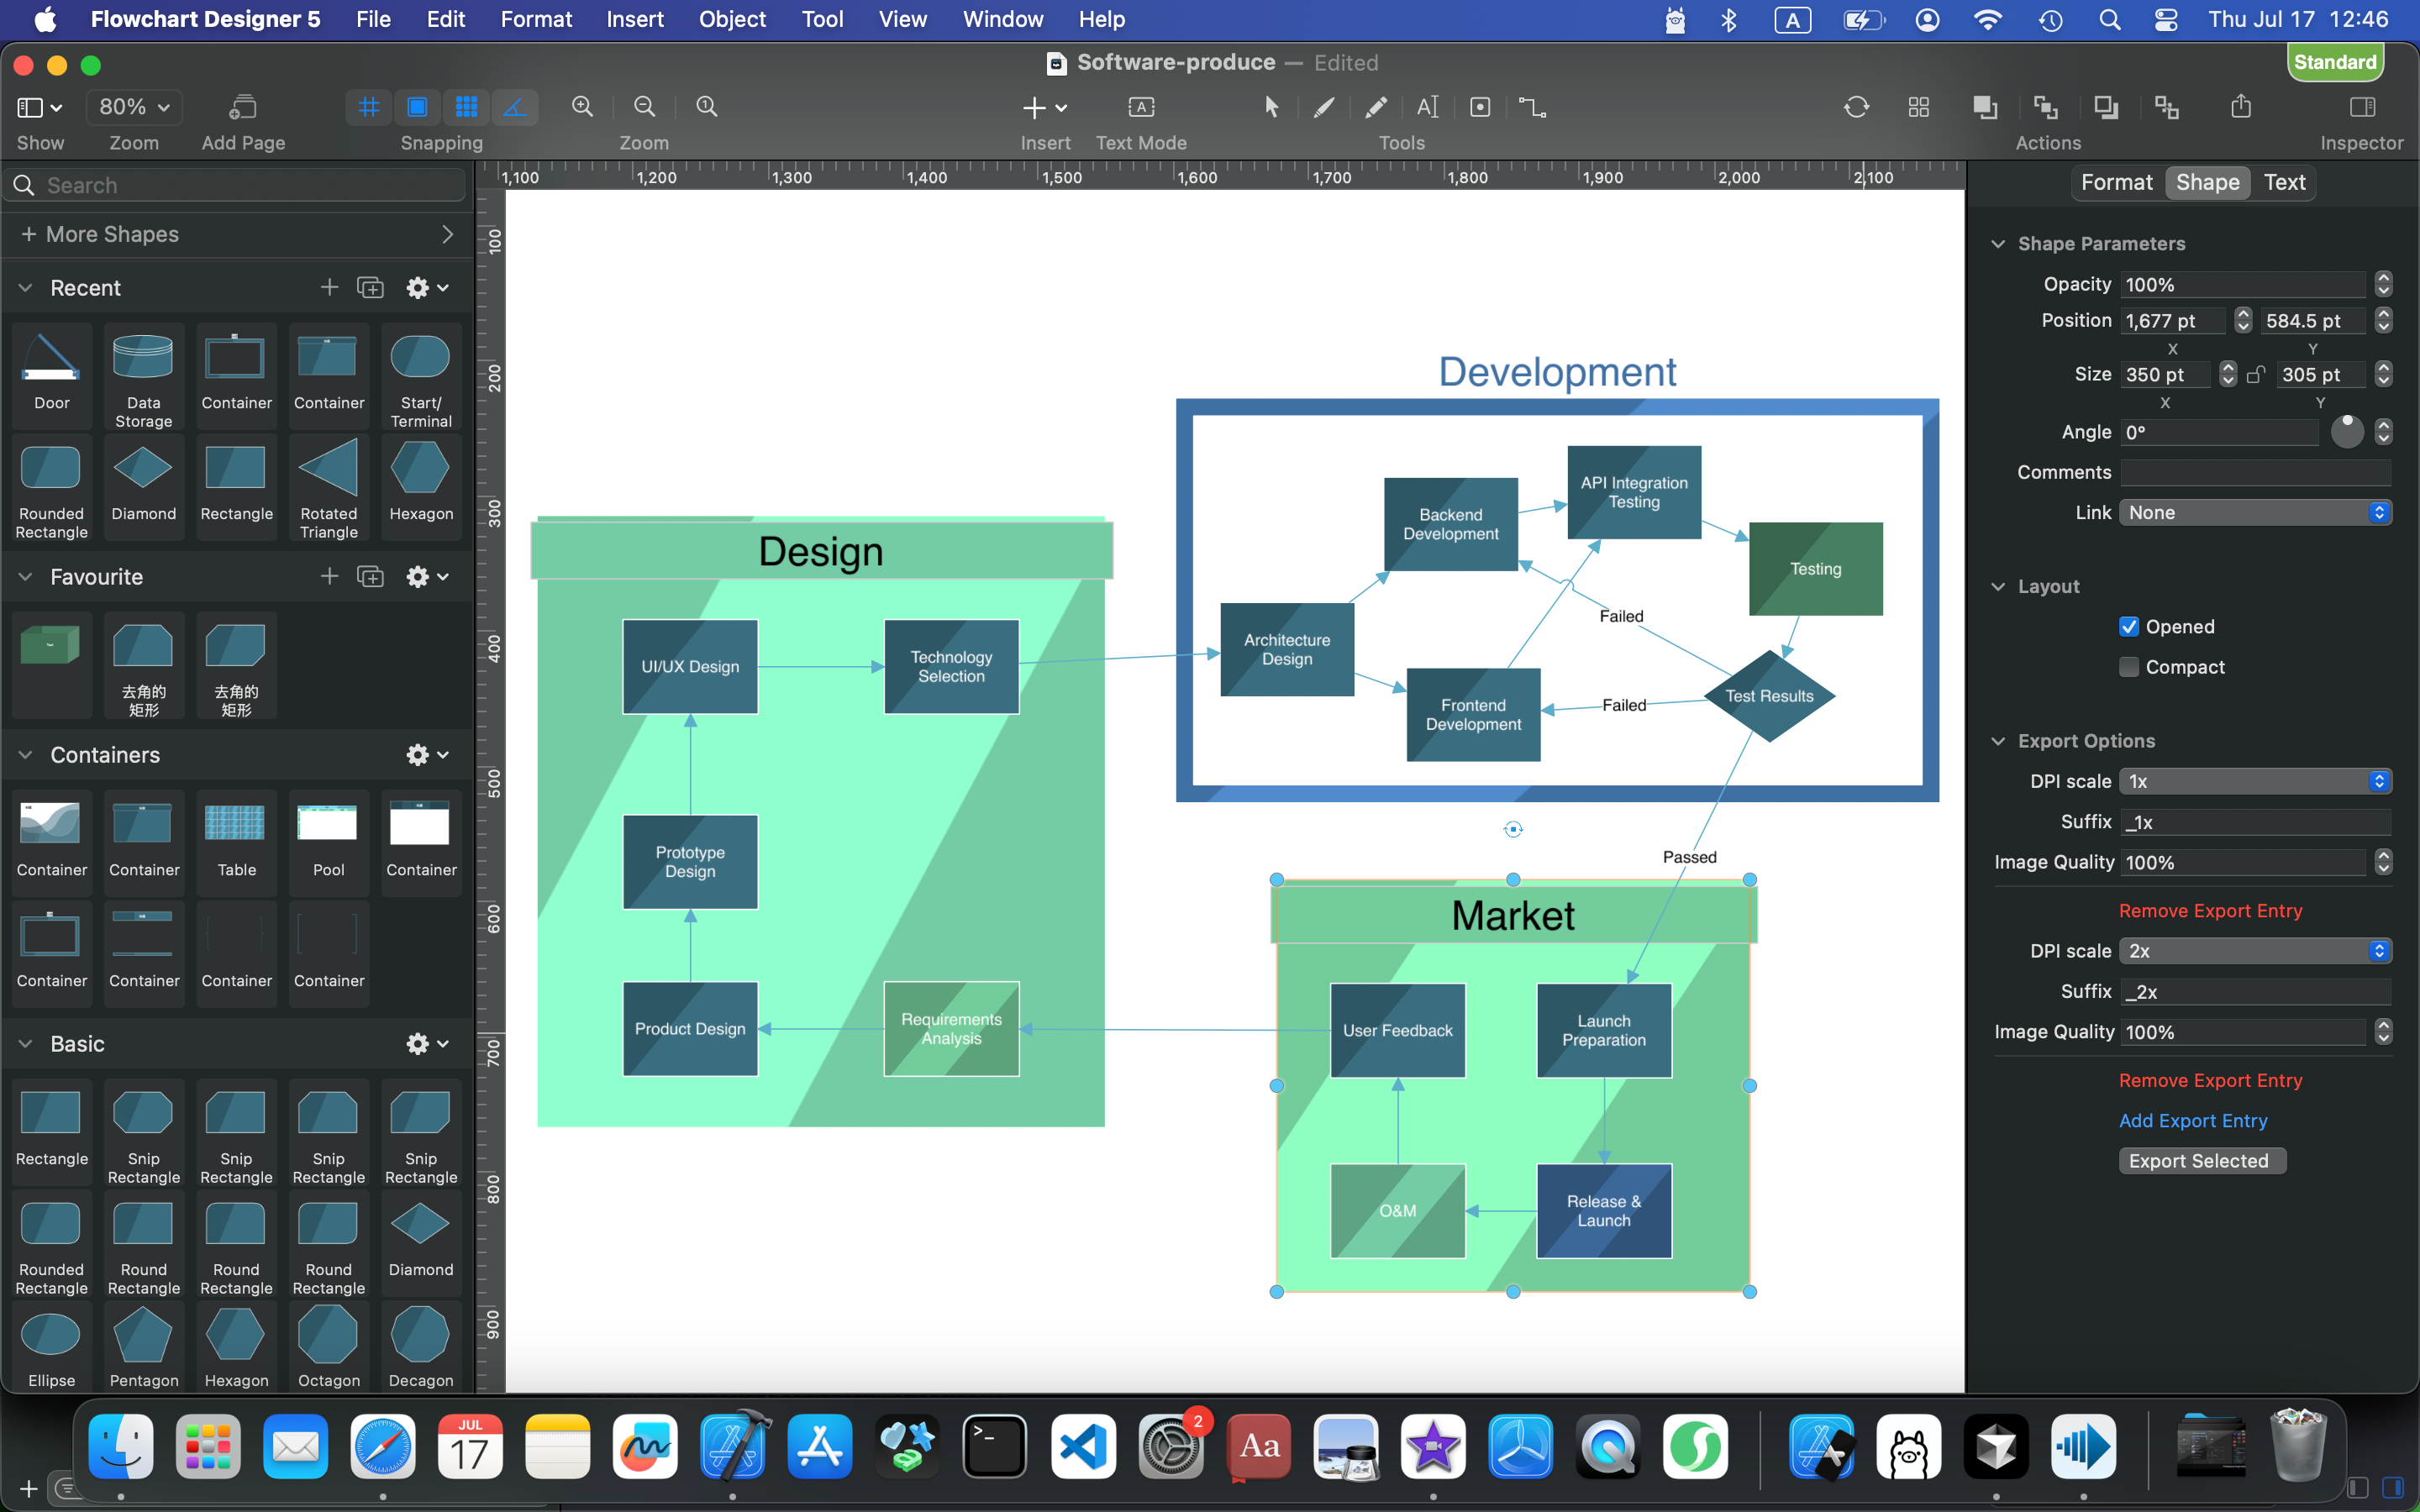2420x1512 pixels.
Task: Open the Containers gear menu
Action: (427, 755)
